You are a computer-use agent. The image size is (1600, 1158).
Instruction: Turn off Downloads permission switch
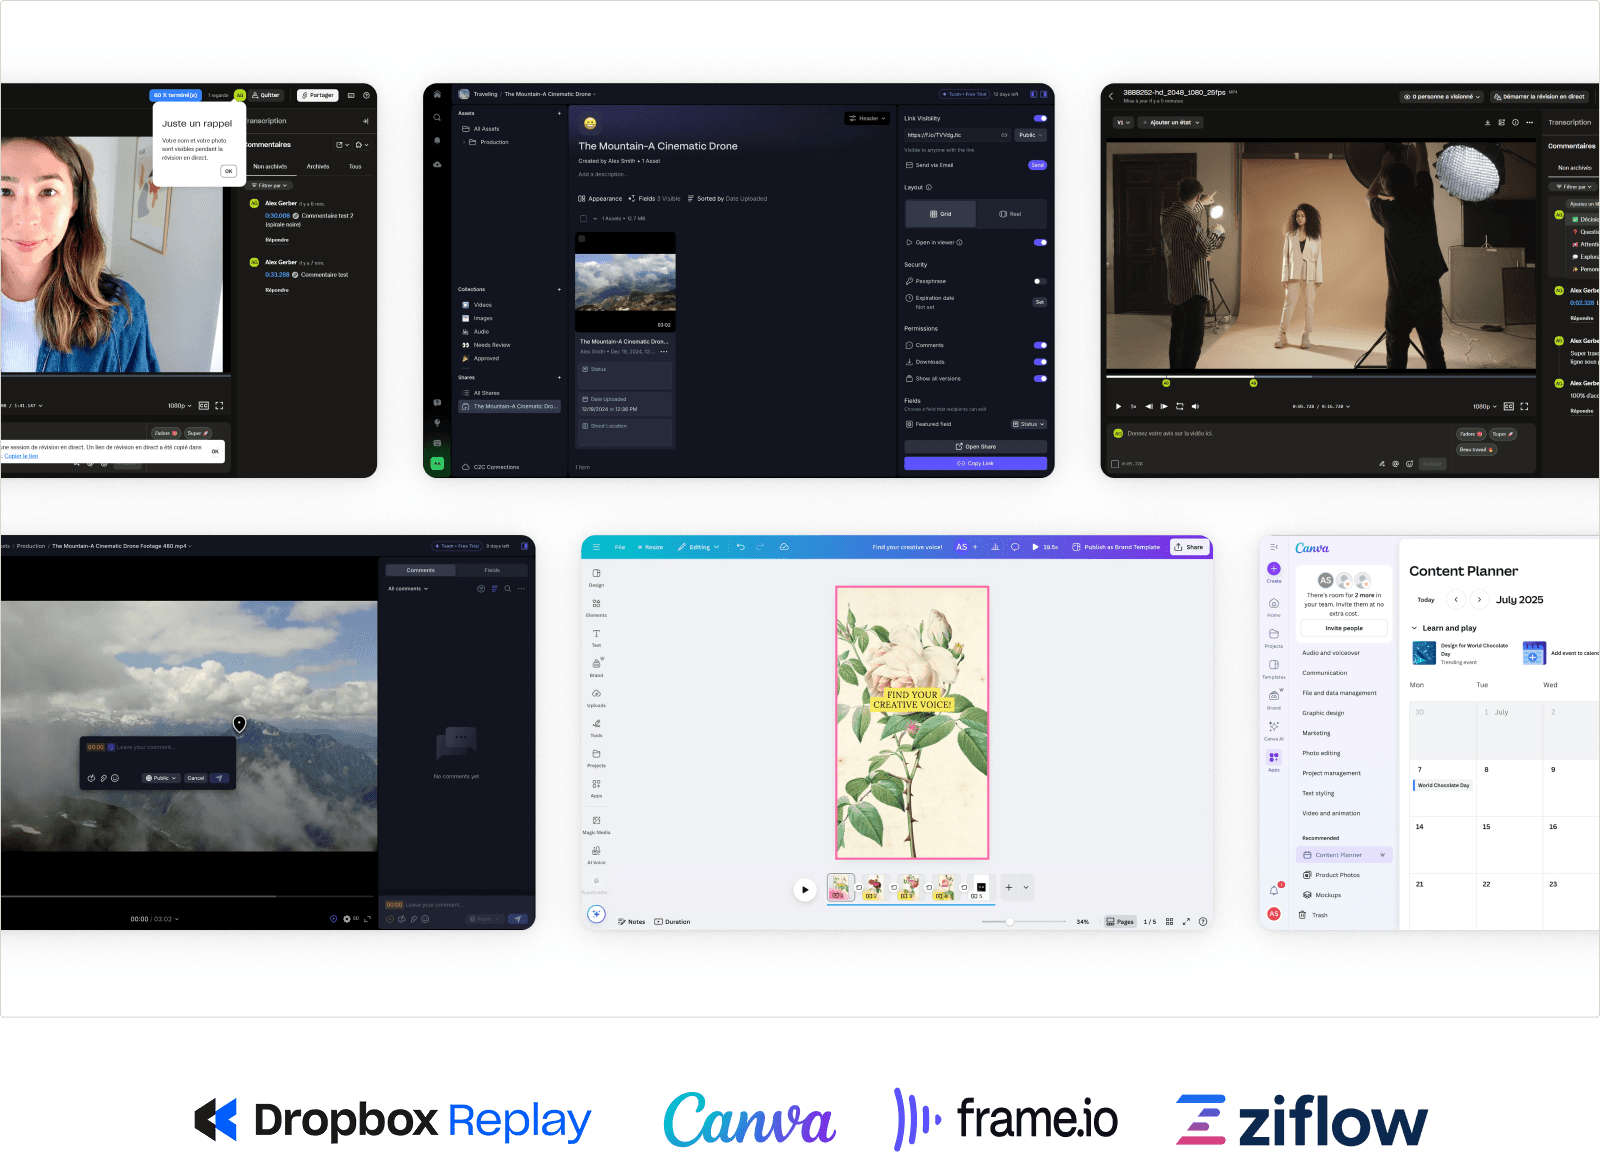tap(1040, 362)
